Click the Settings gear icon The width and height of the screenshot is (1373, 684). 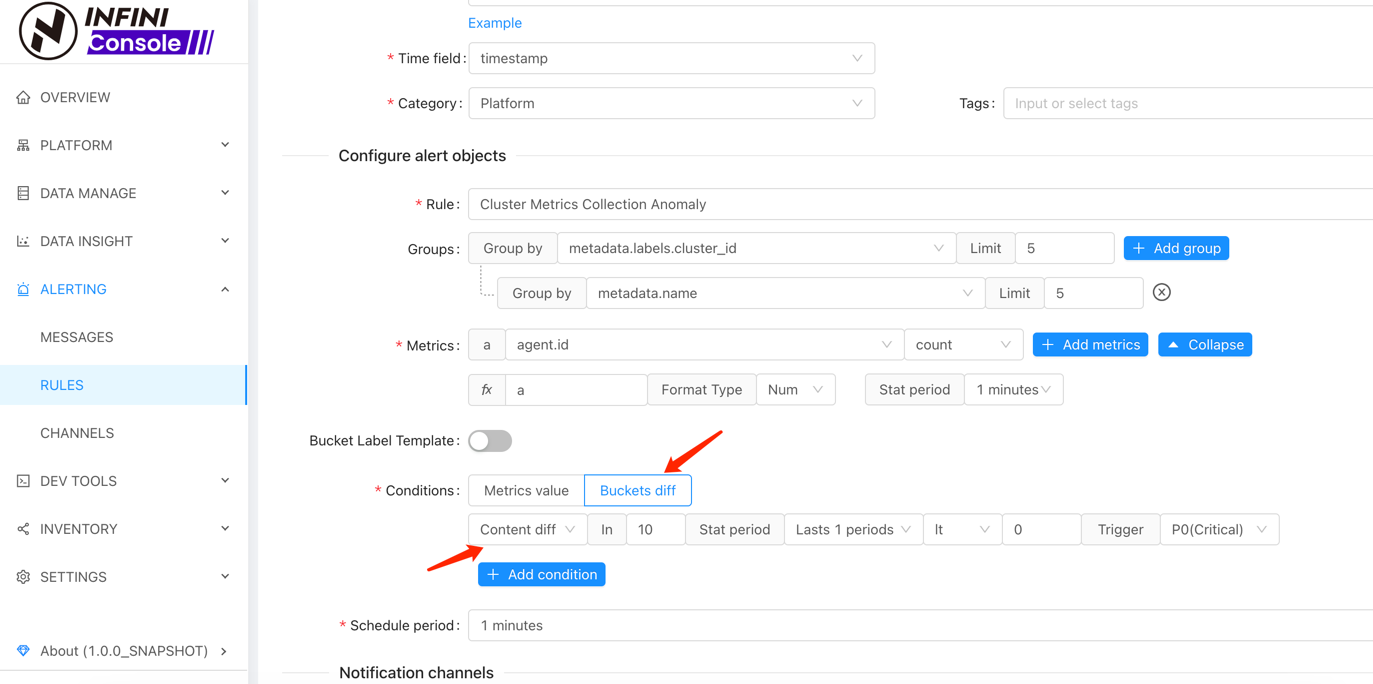pos(23,577)
